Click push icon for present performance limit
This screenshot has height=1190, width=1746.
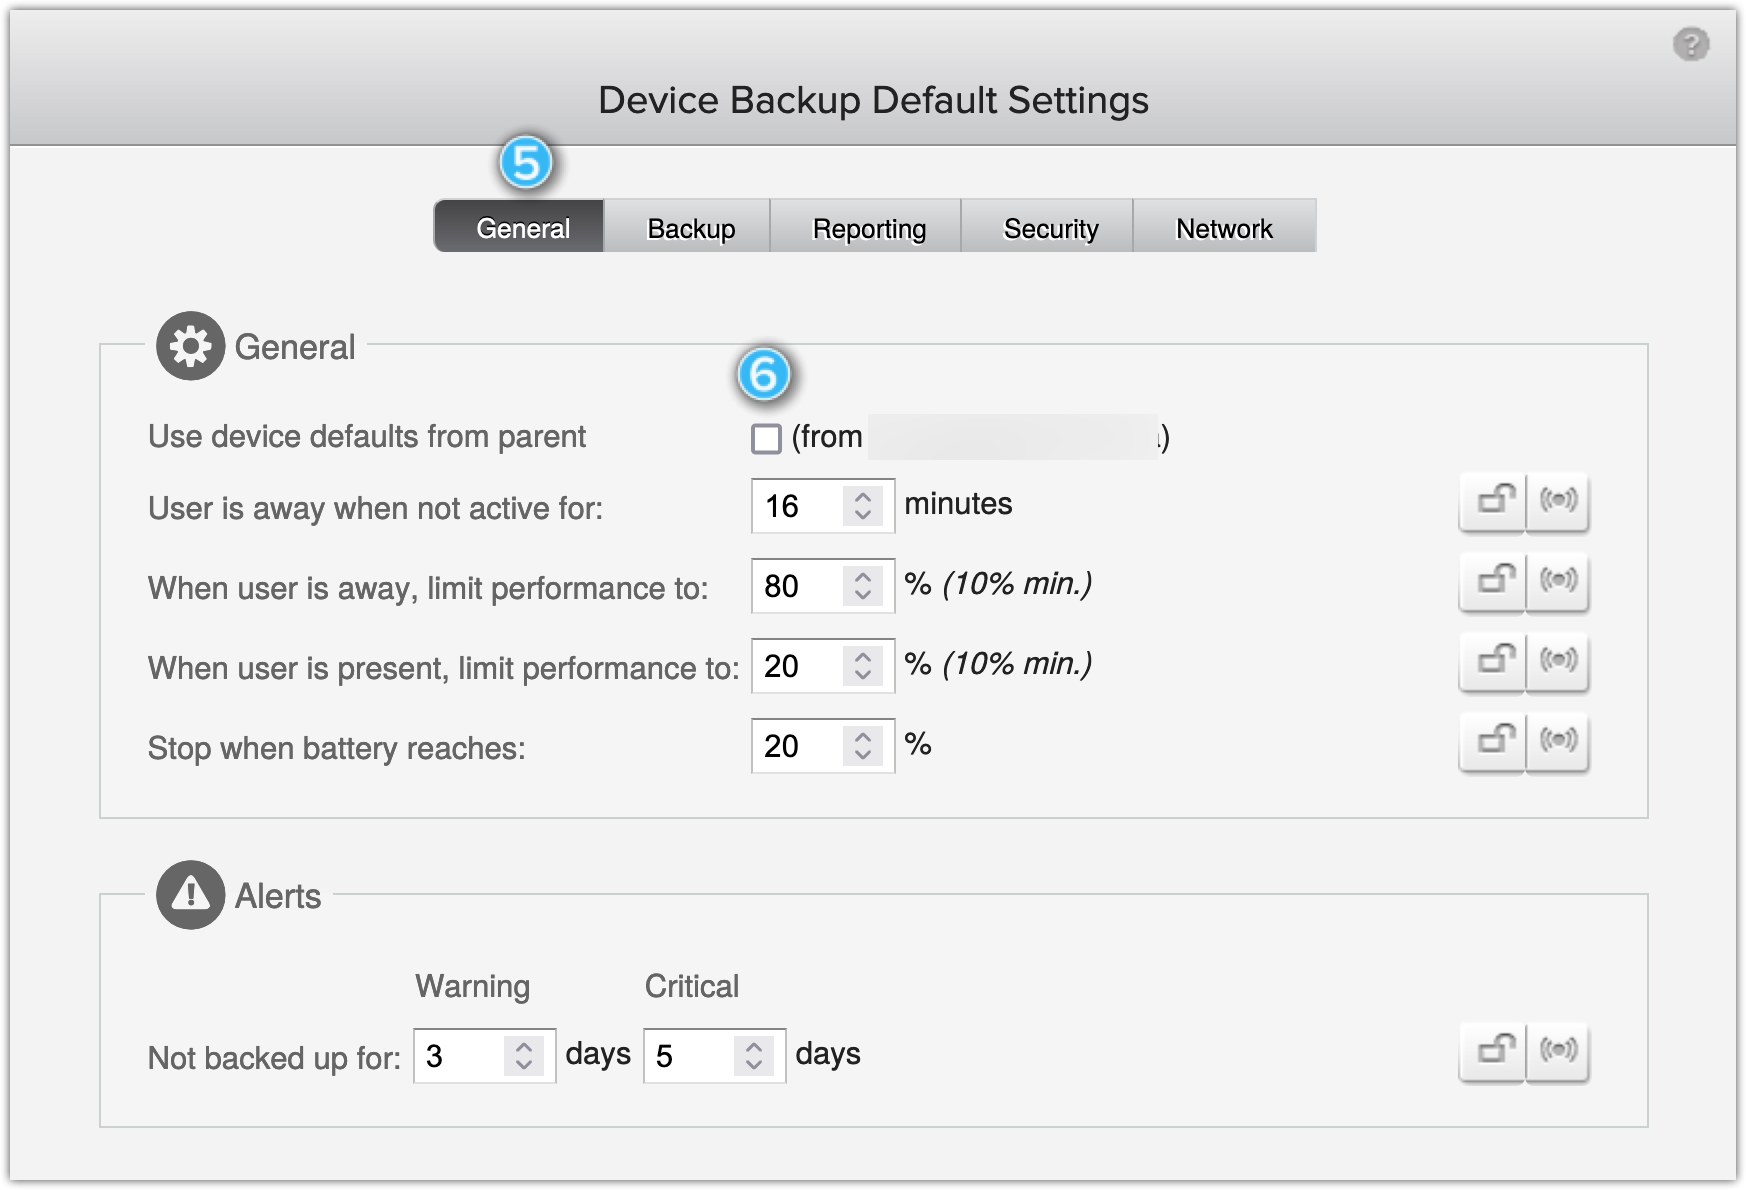[1558, 661]
